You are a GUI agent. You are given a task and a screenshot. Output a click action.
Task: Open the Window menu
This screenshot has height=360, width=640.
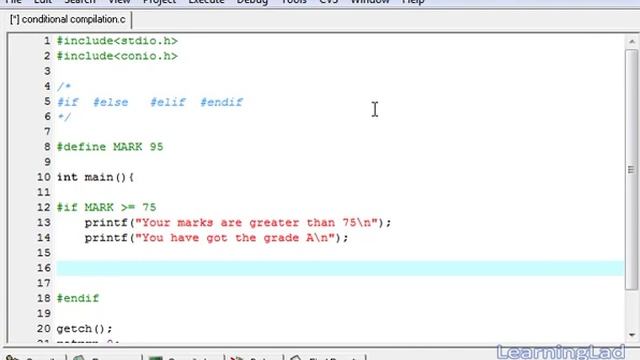pyautogui.click(x=370, y=2)
